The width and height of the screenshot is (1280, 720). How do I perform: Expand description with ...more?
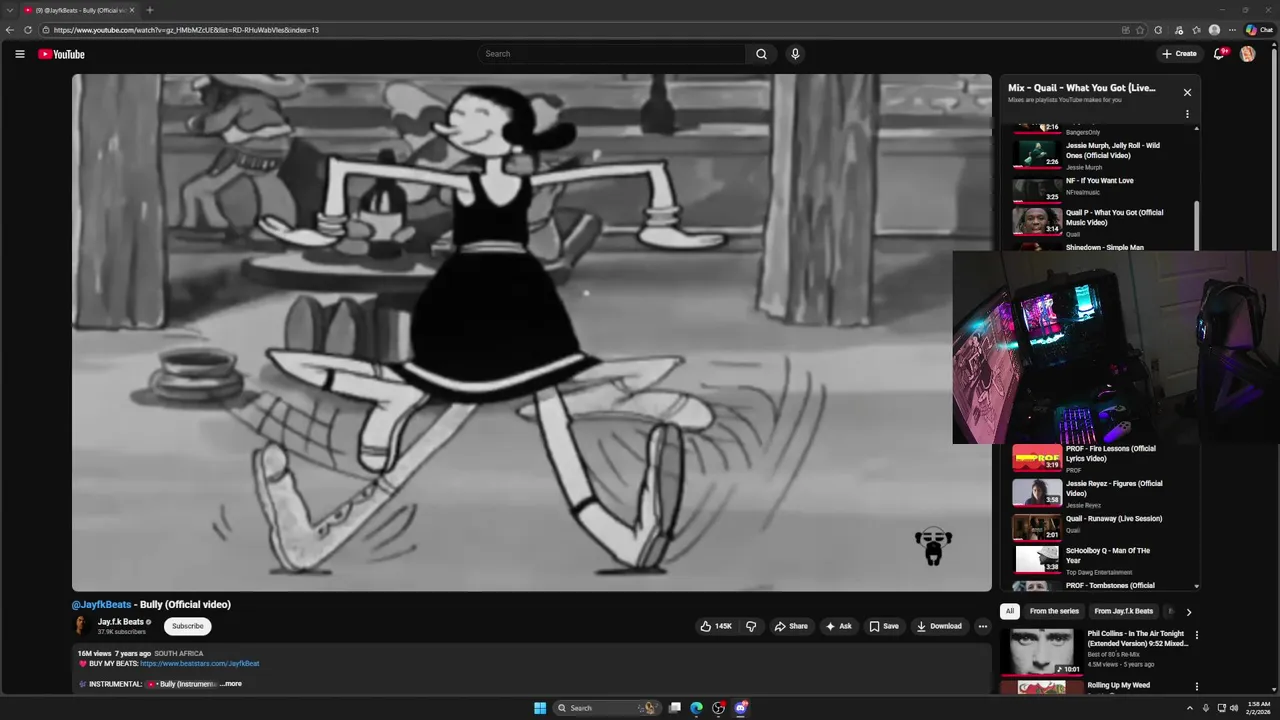tap(231, 684)
